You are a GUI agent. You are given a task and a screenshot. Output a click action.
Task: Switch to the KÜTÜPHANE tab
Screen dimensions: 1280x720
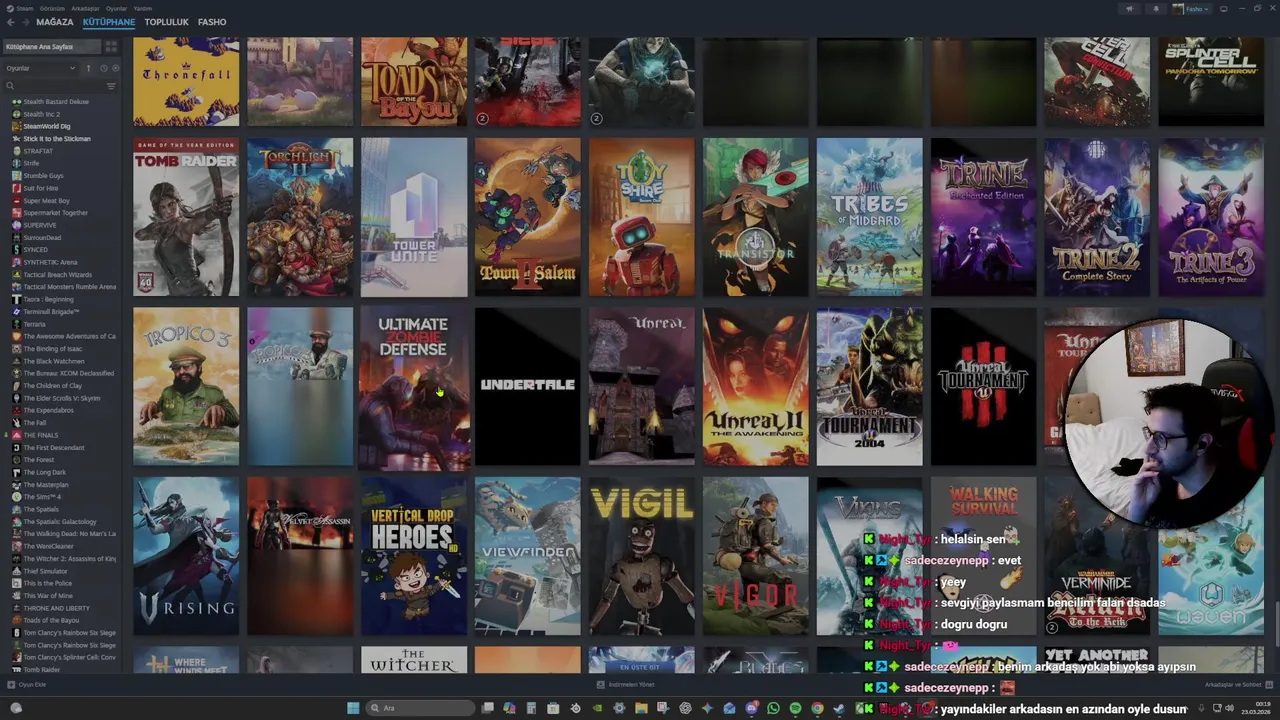point(109,22)
